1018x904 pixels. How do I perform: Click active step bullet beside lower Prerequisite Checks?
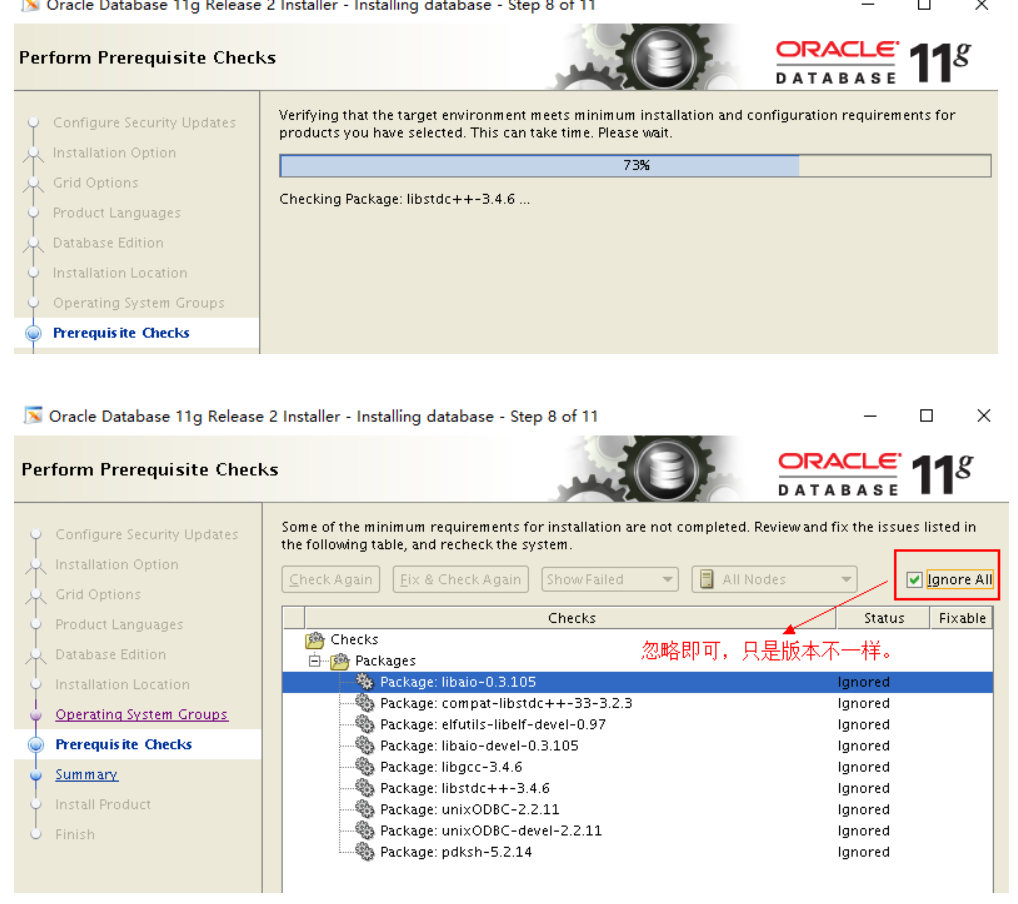tap(36, 745)
